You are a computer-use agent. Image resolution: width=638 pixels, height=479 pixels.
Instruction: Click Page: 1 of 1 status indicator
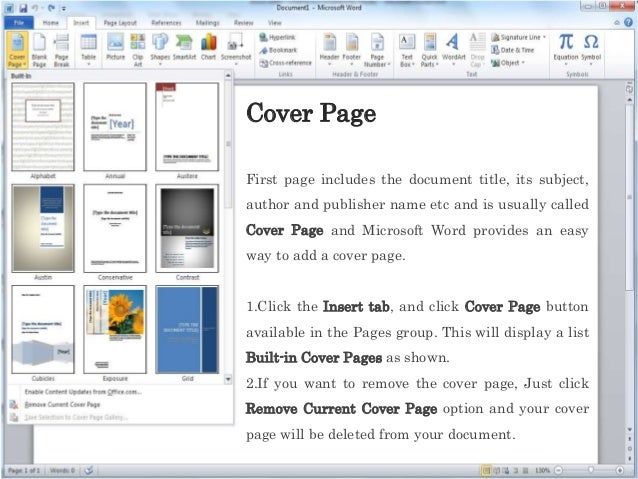click(x=24, y=470)
